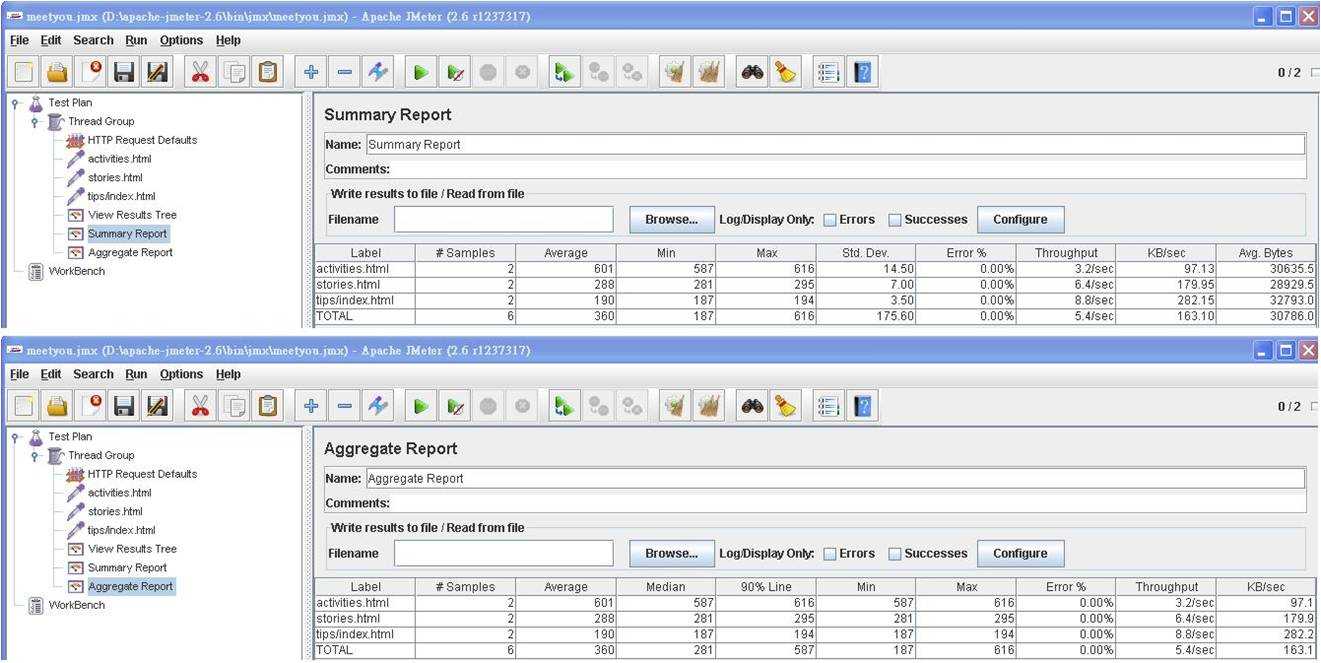Click Configure button in Aggregate Report window
Screen dimensions: 1321x663
click(1020, 554)
